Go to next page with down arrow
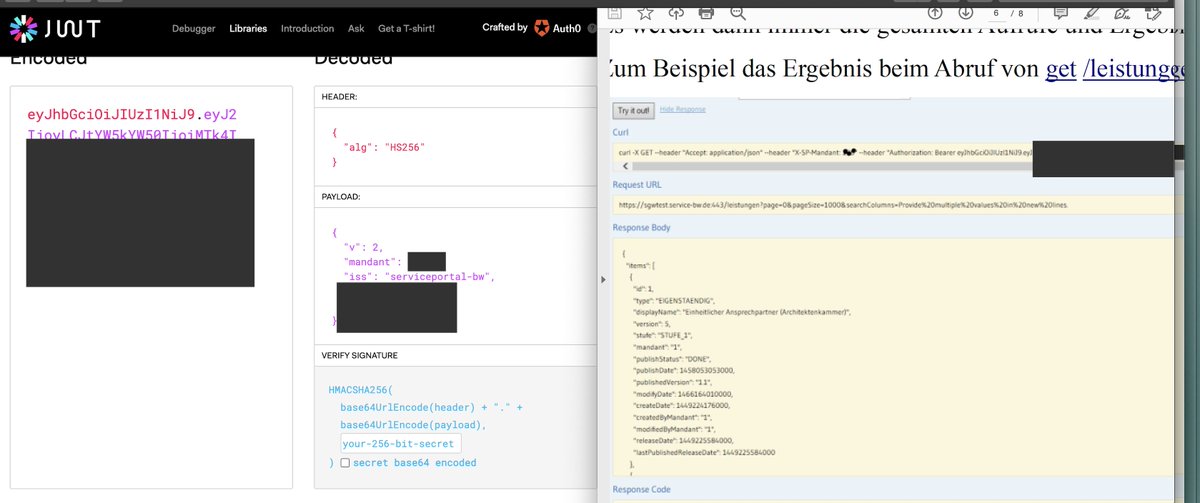This screenshot has width=1200, height=503. click(x=966, y=12)
